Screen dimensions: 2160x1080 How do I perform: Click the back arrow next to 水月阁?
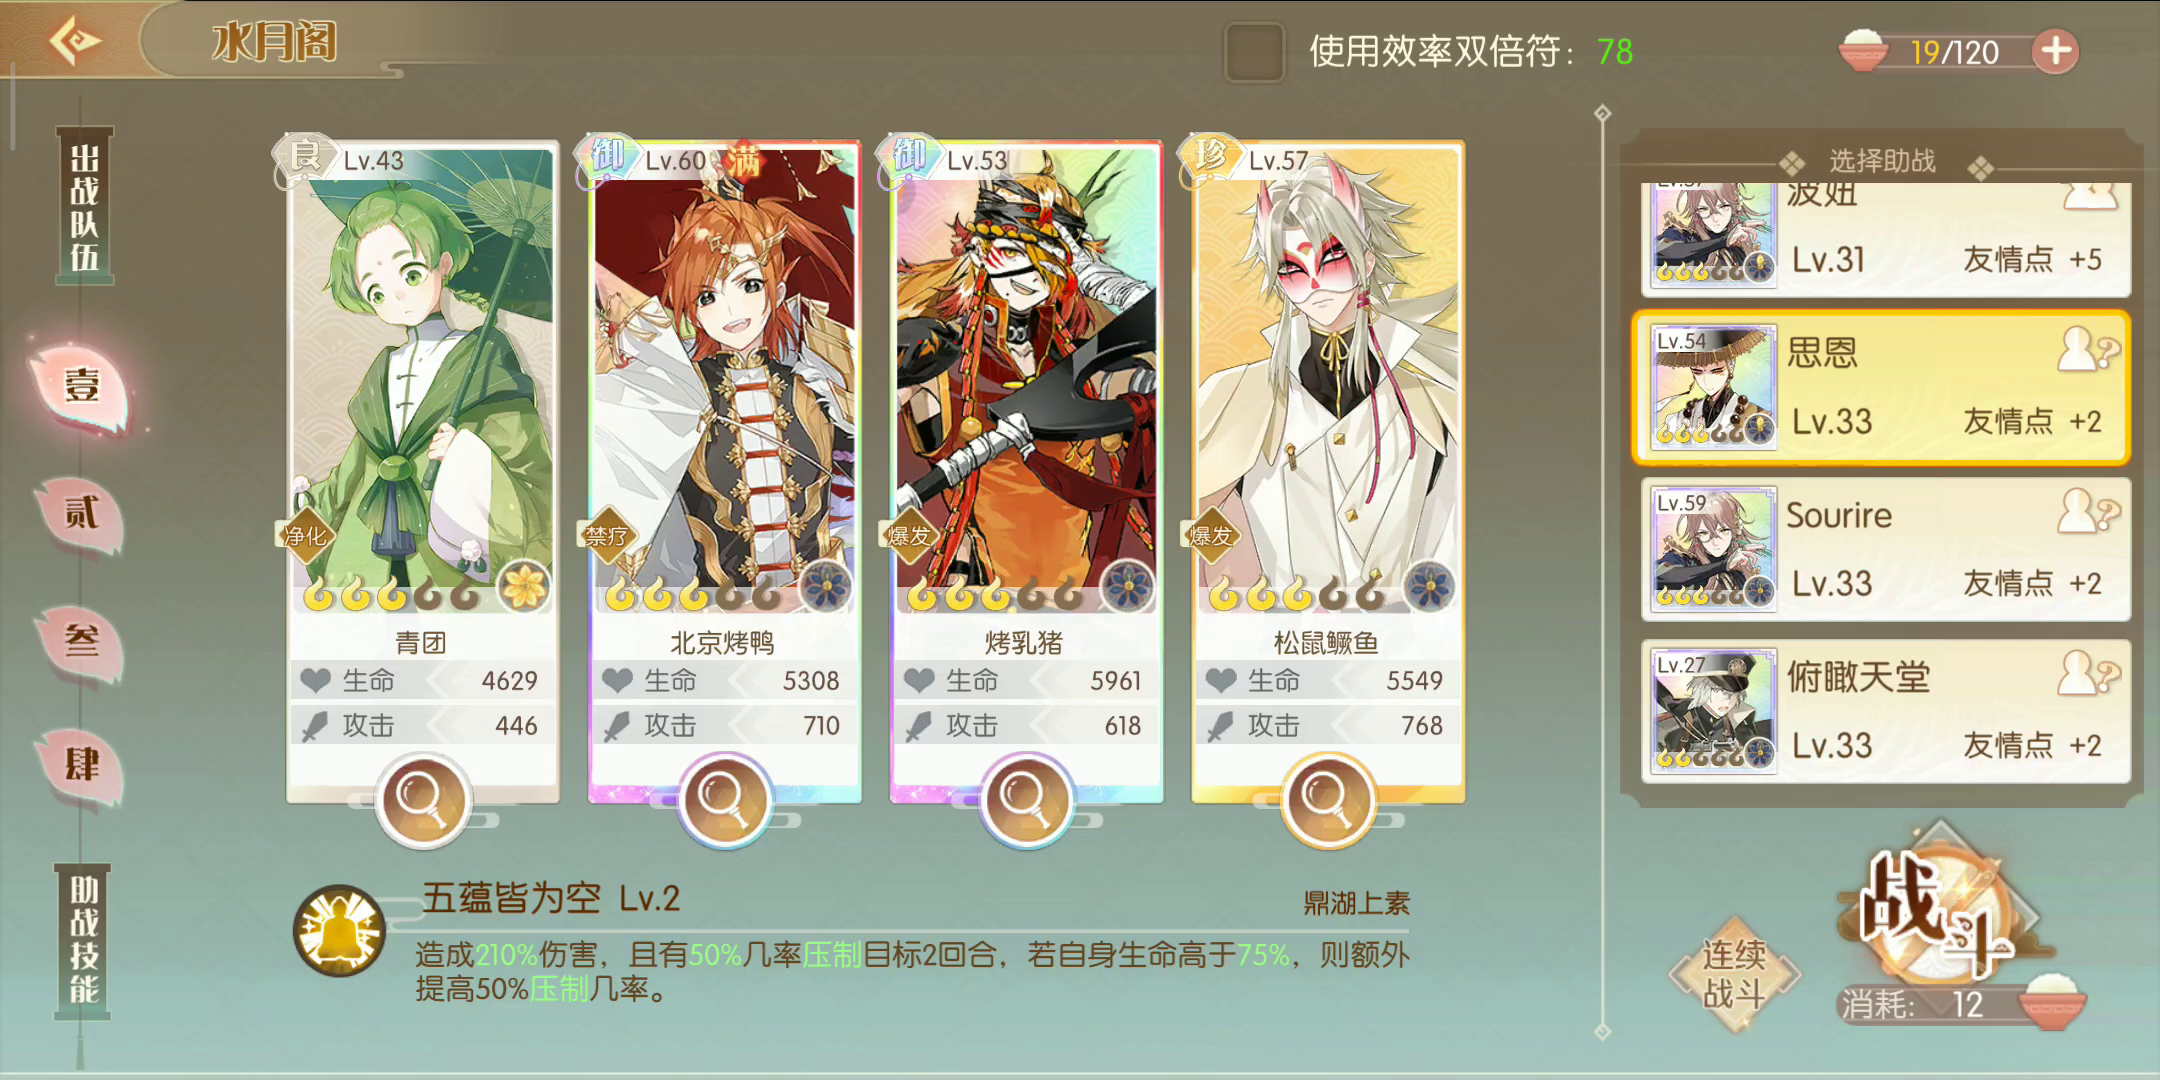tap(75, 41)
